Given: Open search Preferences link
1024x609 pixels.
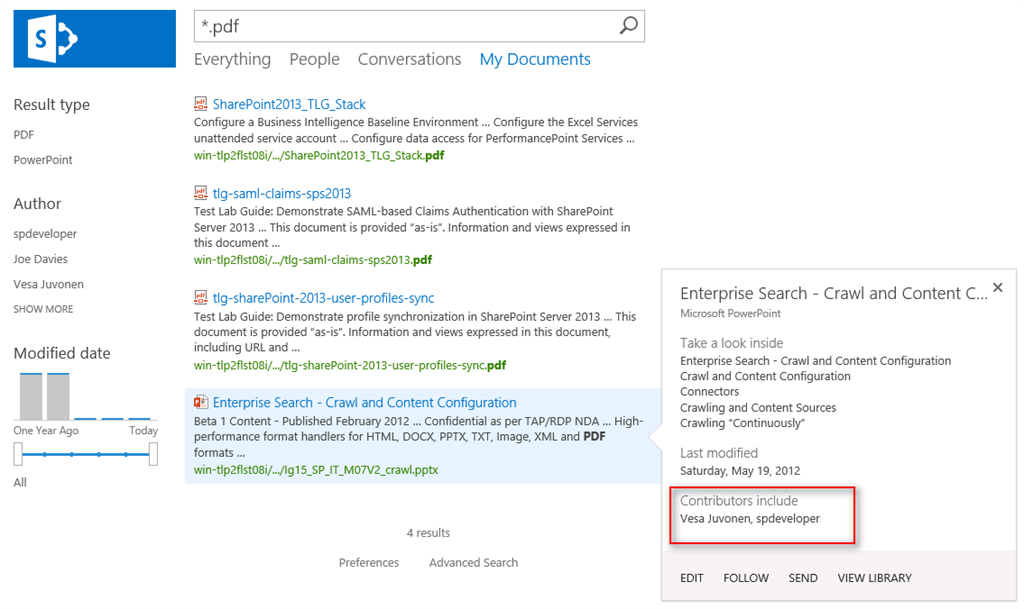Looking at the screenshot, I should 368,563.
